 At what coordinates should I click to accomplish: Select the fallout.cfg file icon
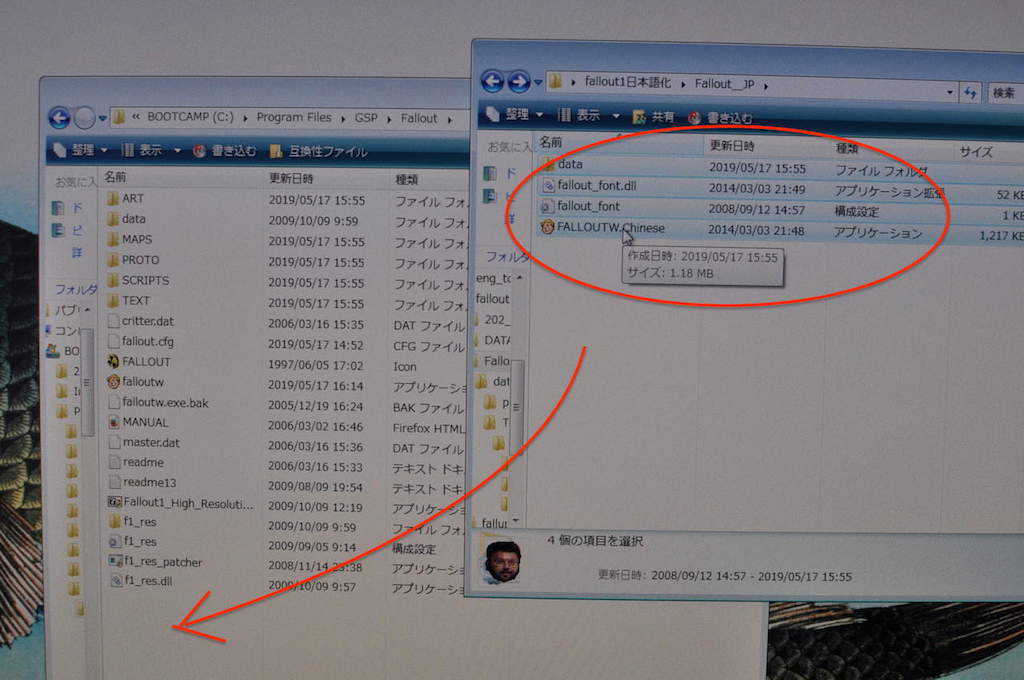click(114, 341)
